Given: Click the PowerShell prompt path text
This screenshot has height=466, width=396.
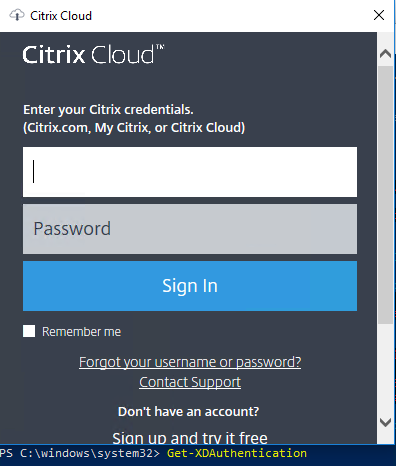Looking at the screenshot, I should point(80,453).
